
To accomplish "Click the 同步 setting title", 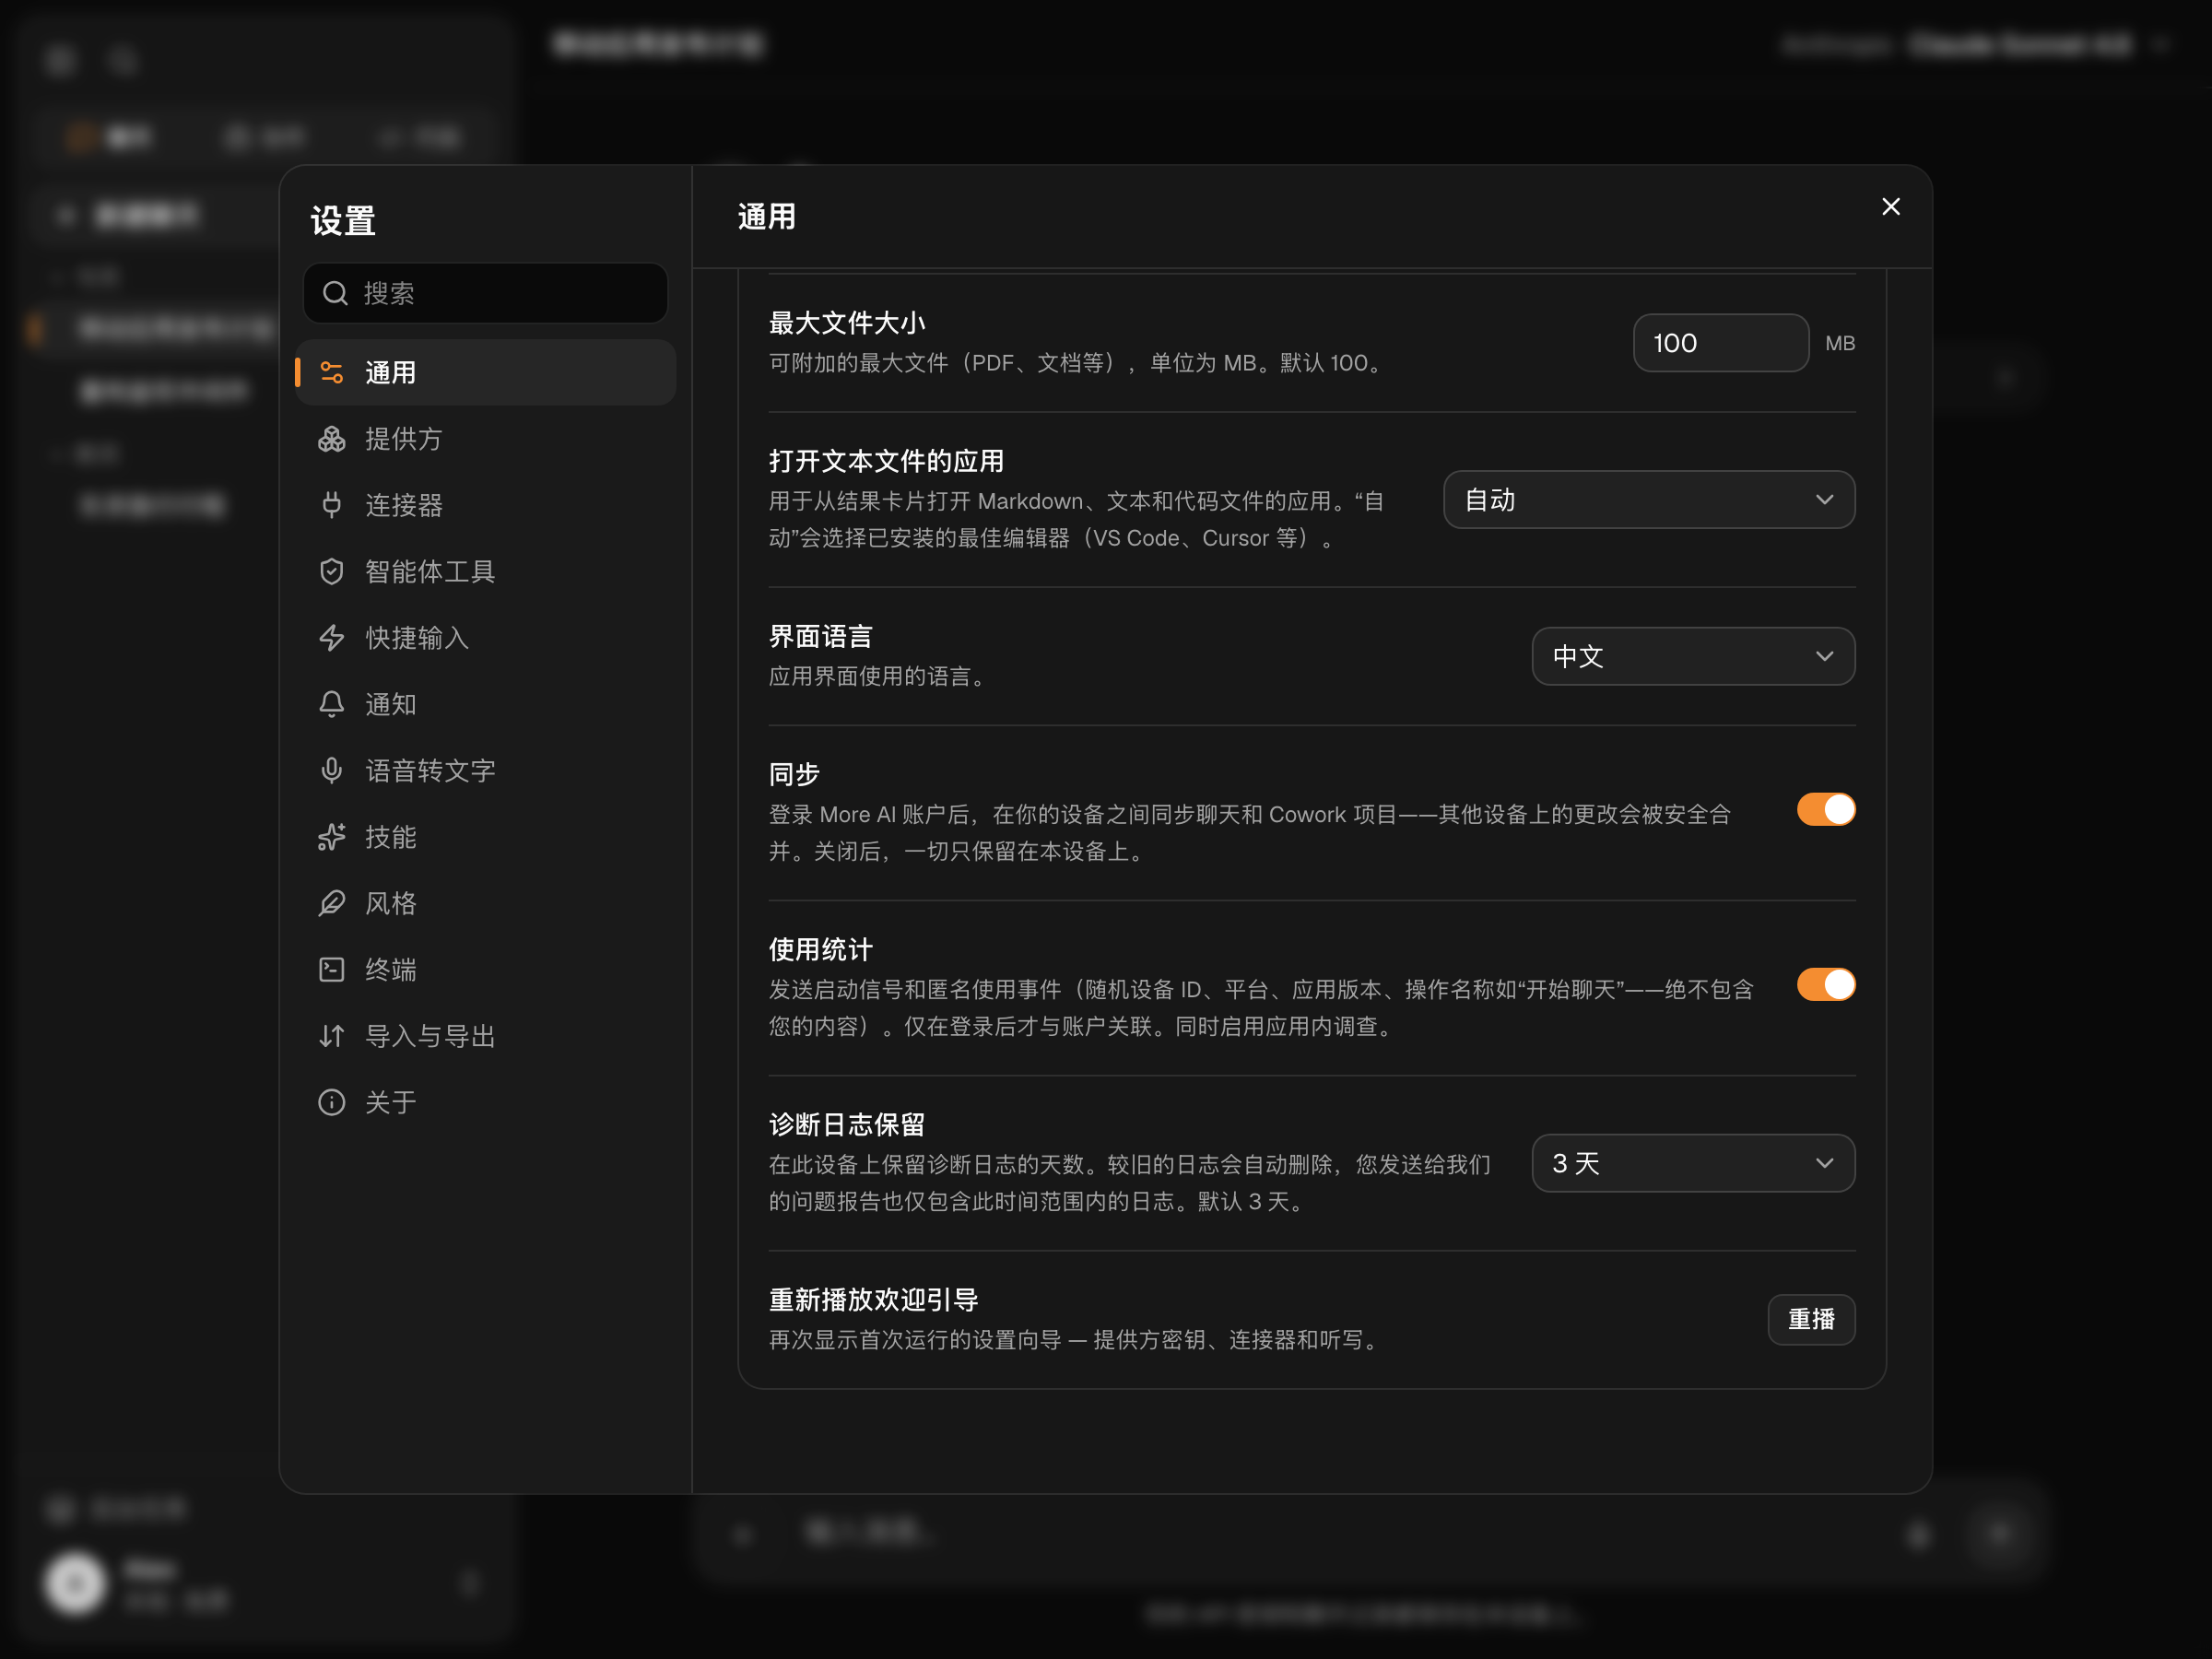I will coord(794,774).
